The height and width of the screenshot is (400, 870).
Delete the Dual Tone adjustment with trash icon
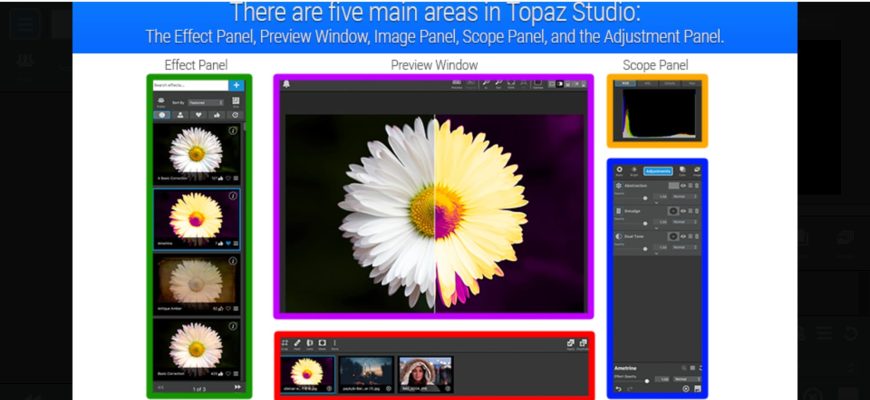pos(697,236)
